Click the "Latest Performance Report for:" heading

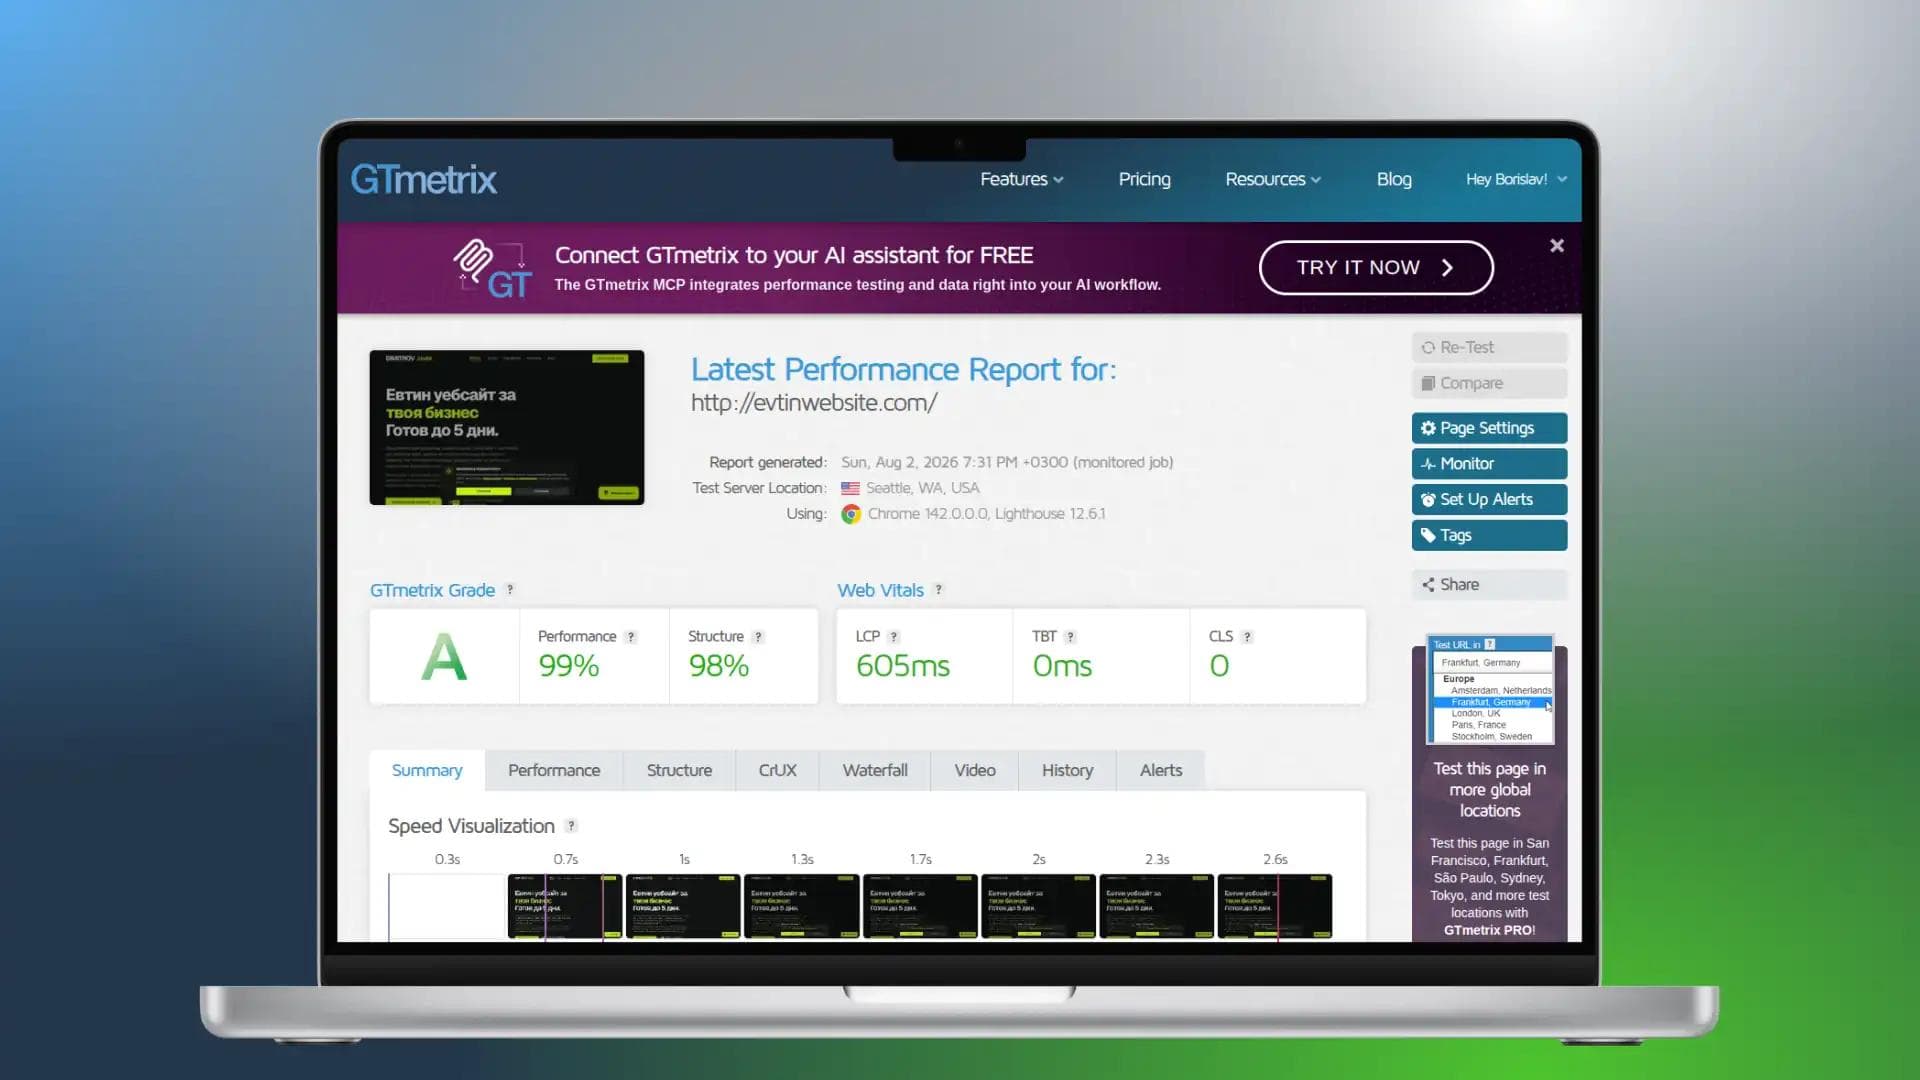904,370
